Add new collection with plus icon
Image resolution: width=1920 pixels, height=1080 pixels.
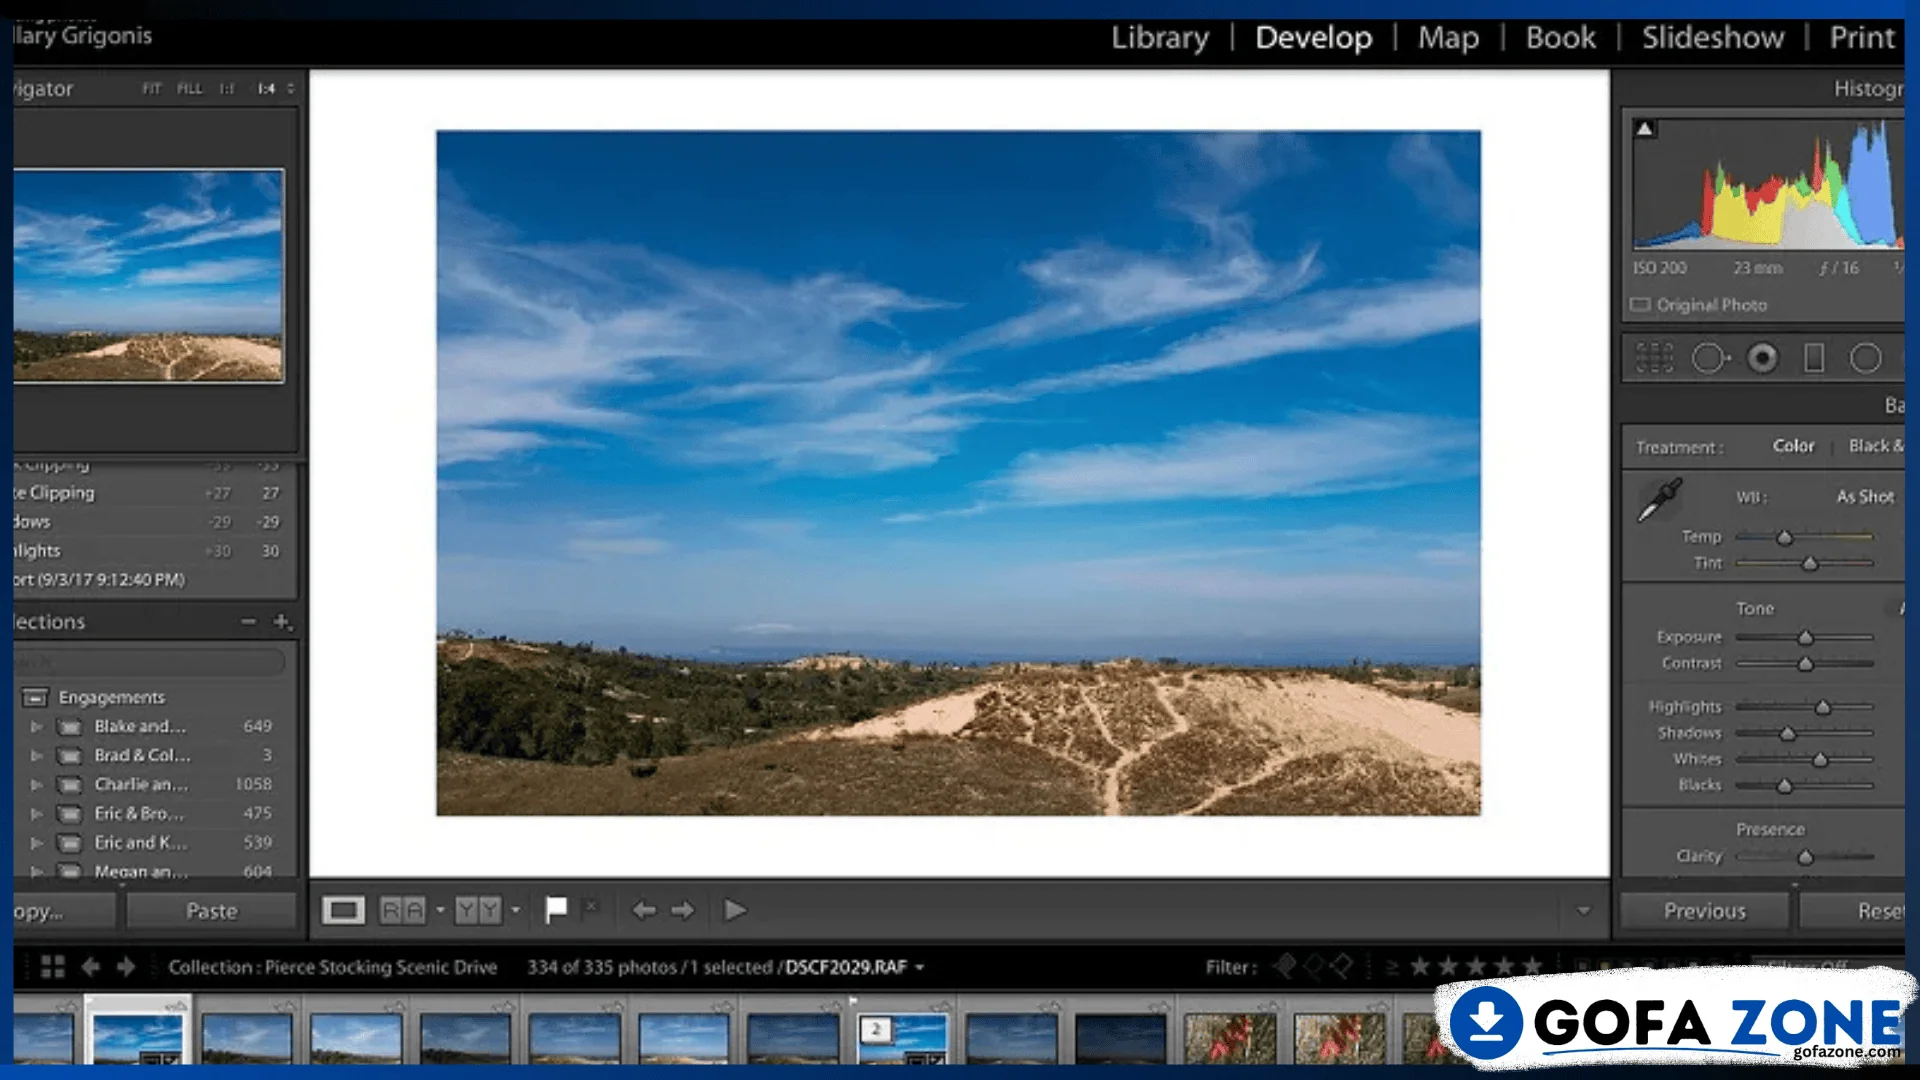tap(282, 621)
